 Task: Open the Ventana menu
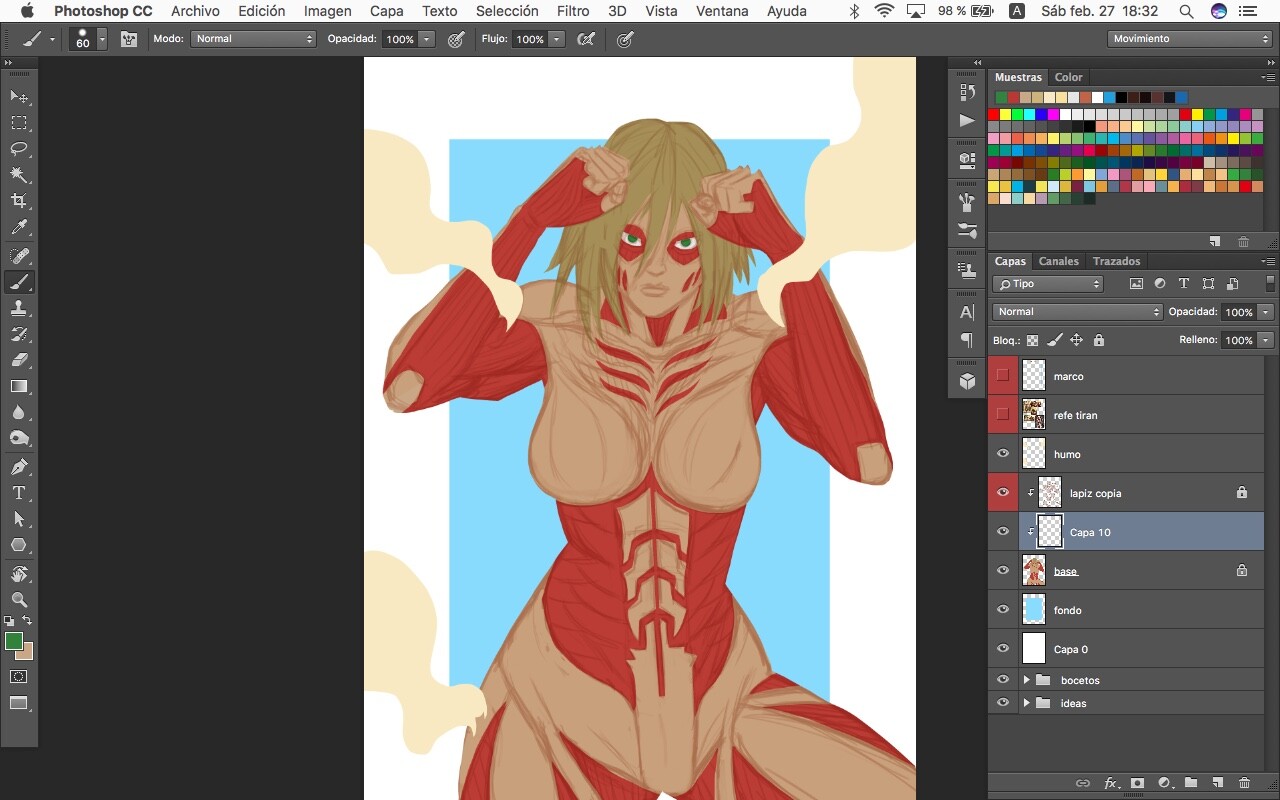click(x=722, y=11)
